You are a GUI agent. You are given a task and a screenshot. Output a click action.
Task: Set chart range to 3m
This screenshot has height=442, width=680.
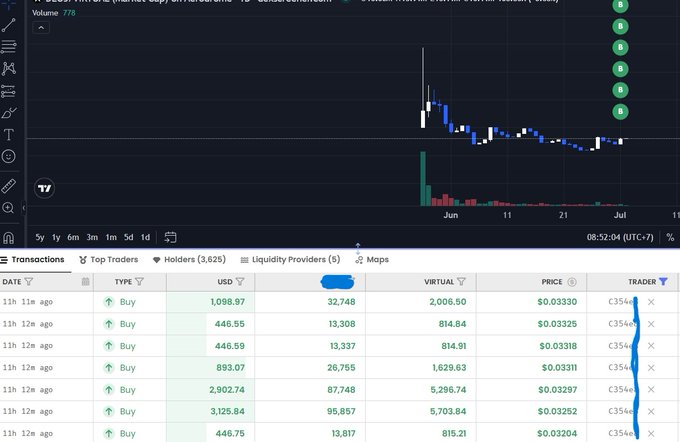(x=92, y=237)
